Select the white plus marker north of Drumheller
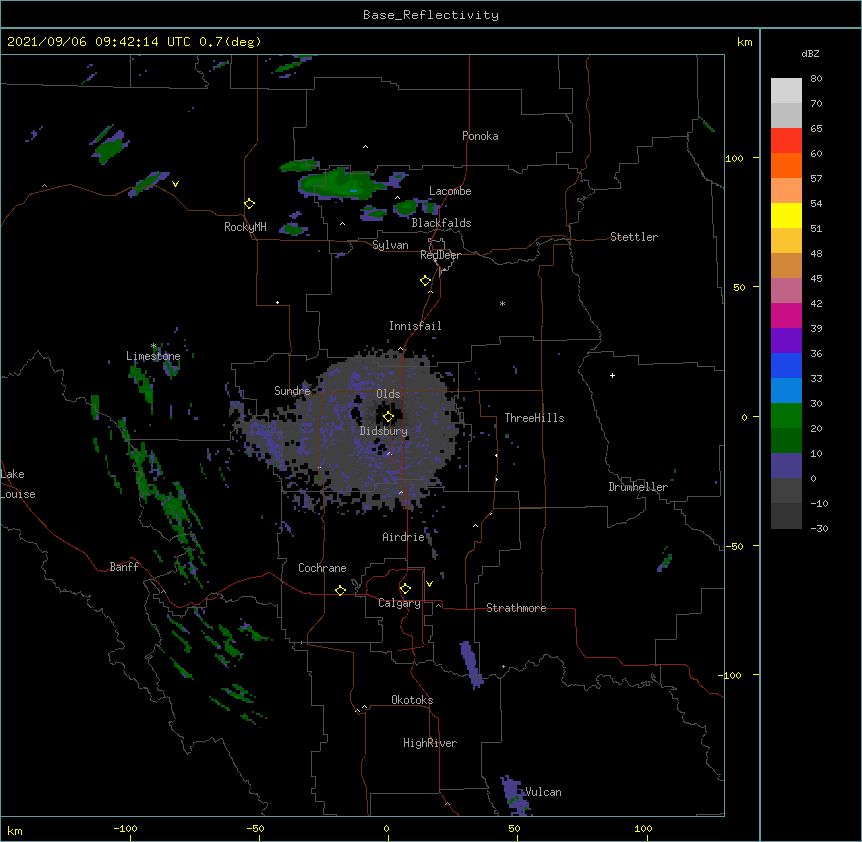Image resolution: width=862 pixels, height=842 pixels. [612, 375]
